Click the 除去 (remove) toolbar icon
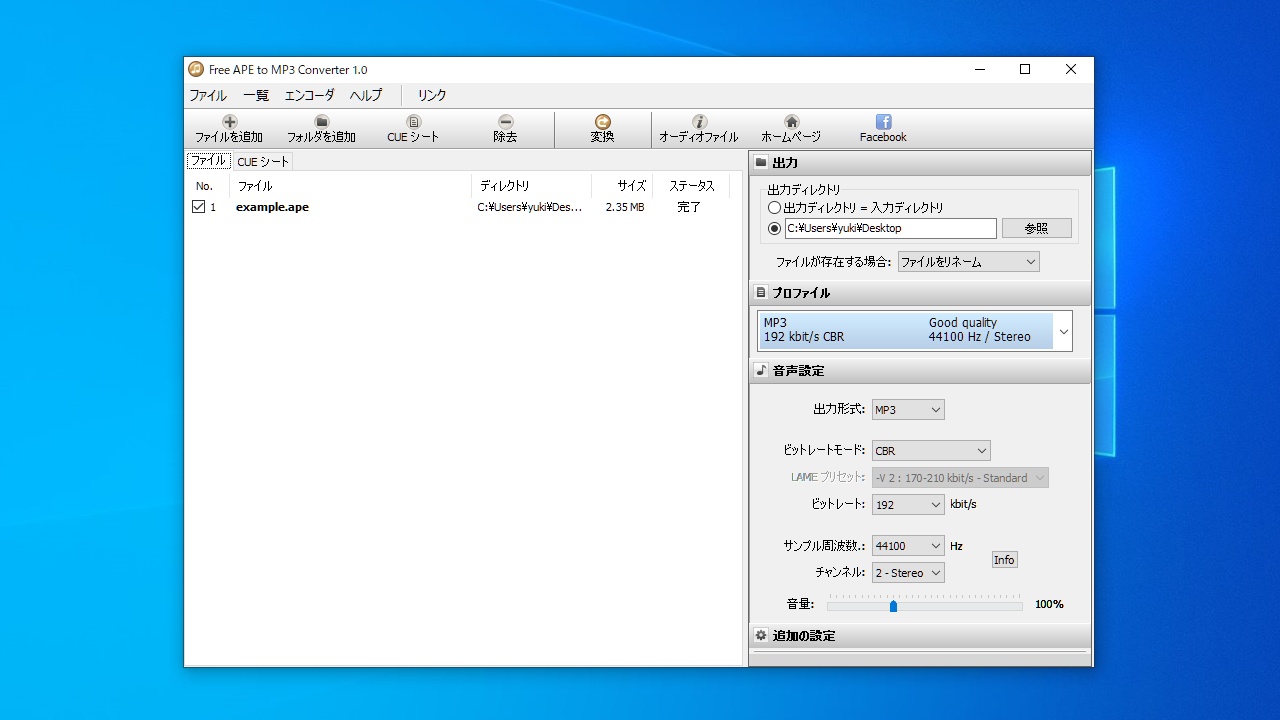 point(505,122)
